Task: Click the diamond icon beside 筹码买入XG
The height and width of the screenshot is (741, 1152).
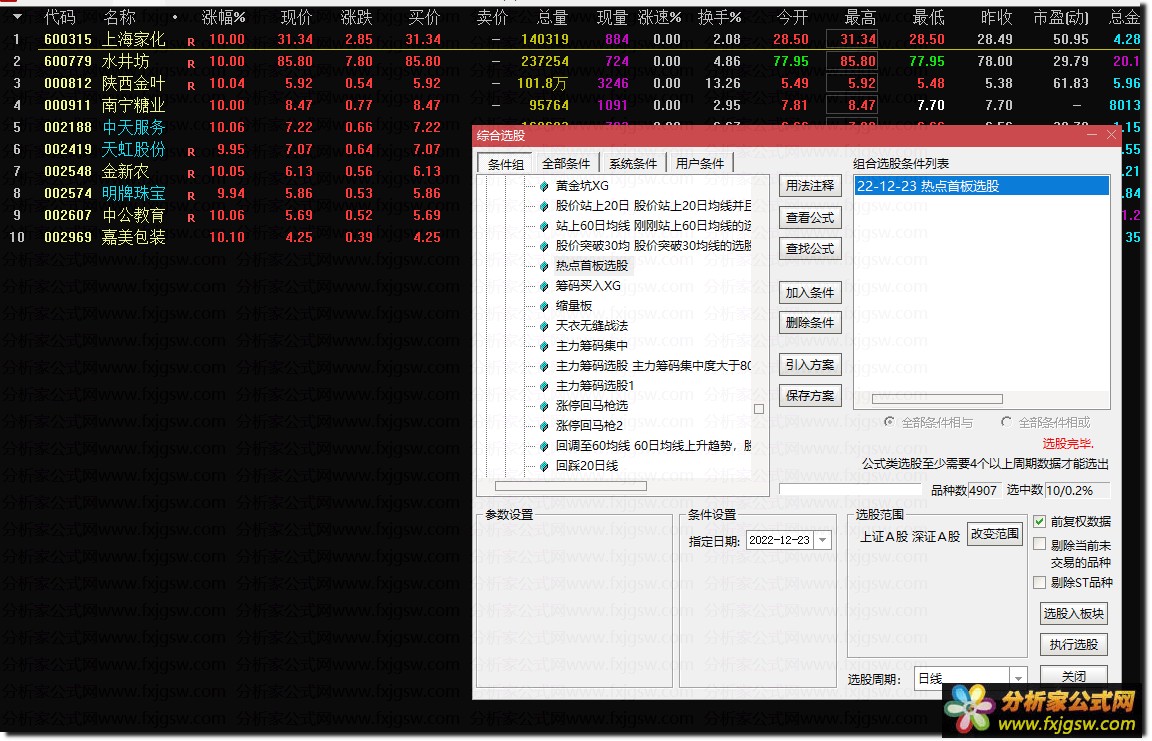Action: click(x=544, y=286)
